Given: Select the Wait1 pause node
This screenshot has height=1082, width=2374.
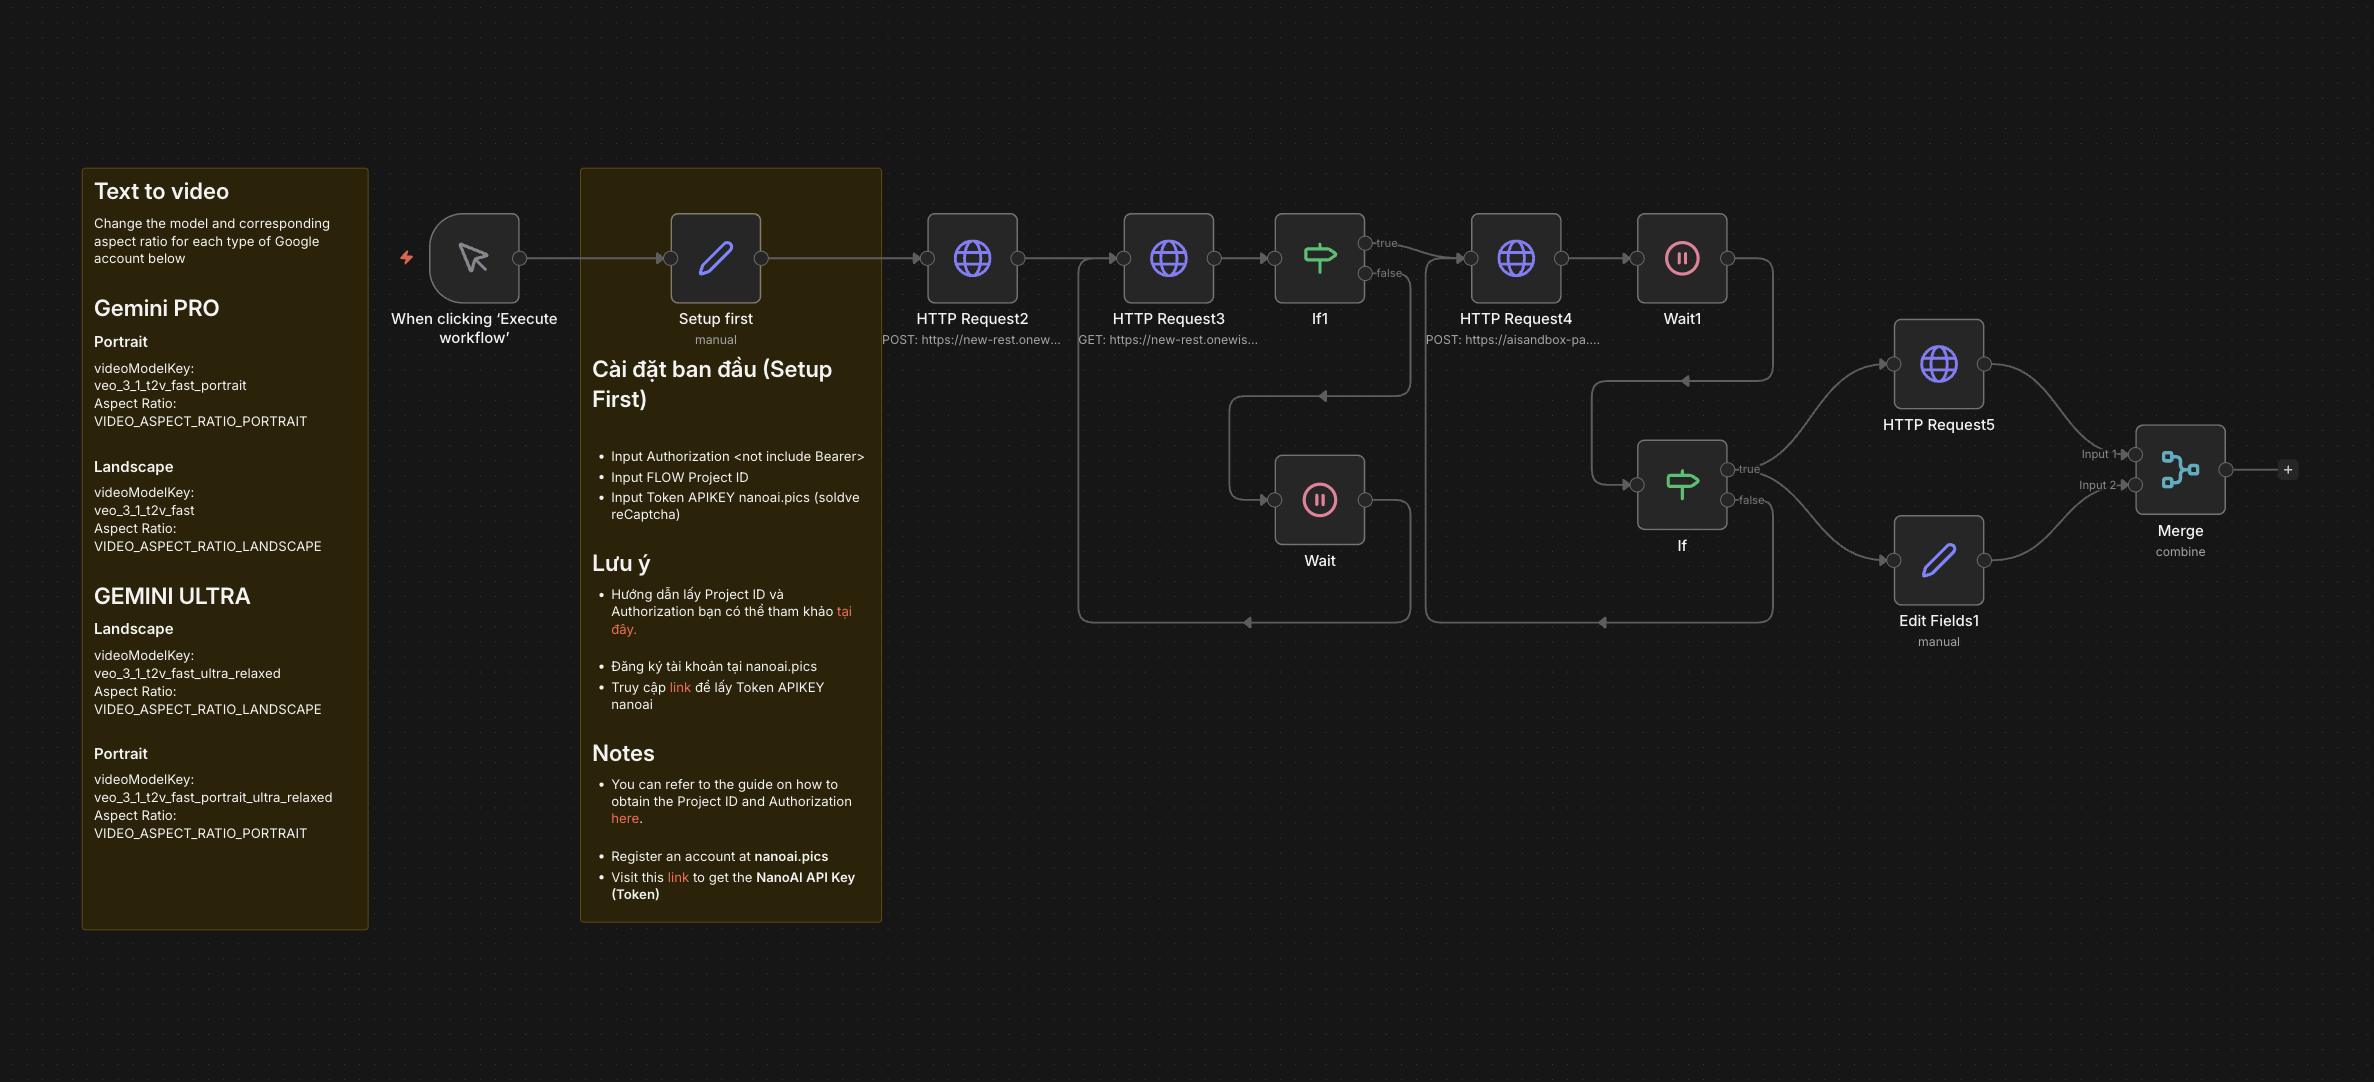Looking at the screenshot, I should coord(1681,258).
